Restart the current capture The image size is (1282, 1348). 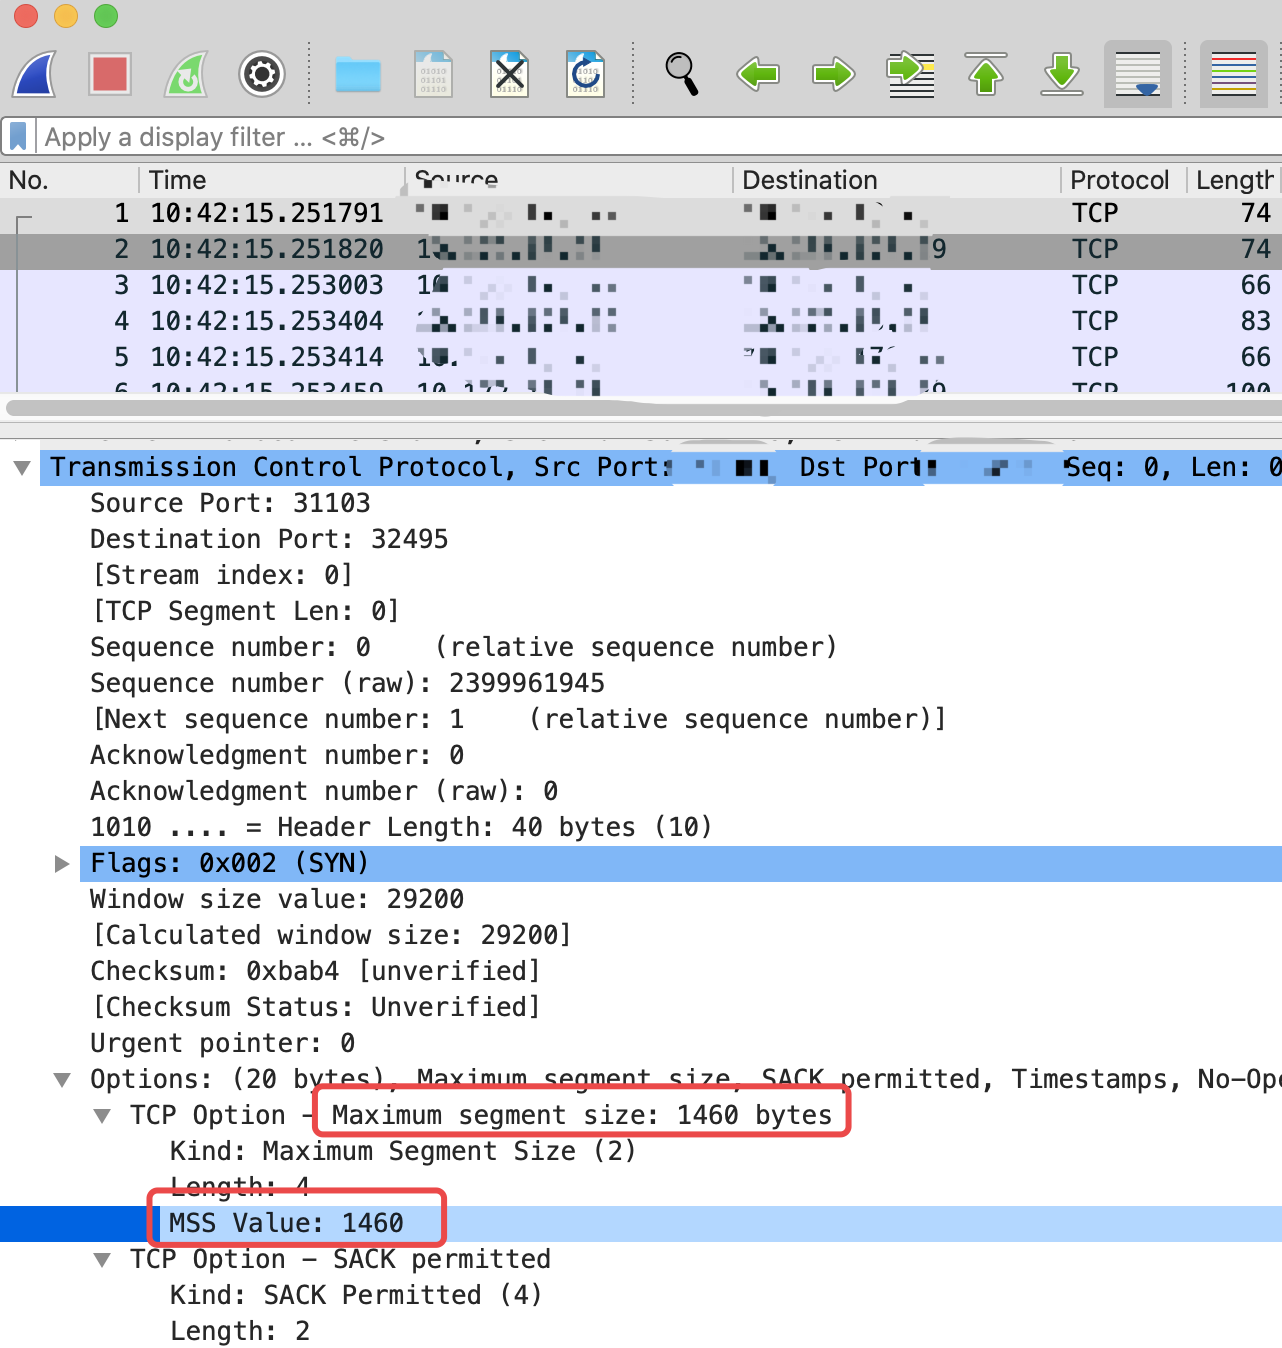coord(186,74)
